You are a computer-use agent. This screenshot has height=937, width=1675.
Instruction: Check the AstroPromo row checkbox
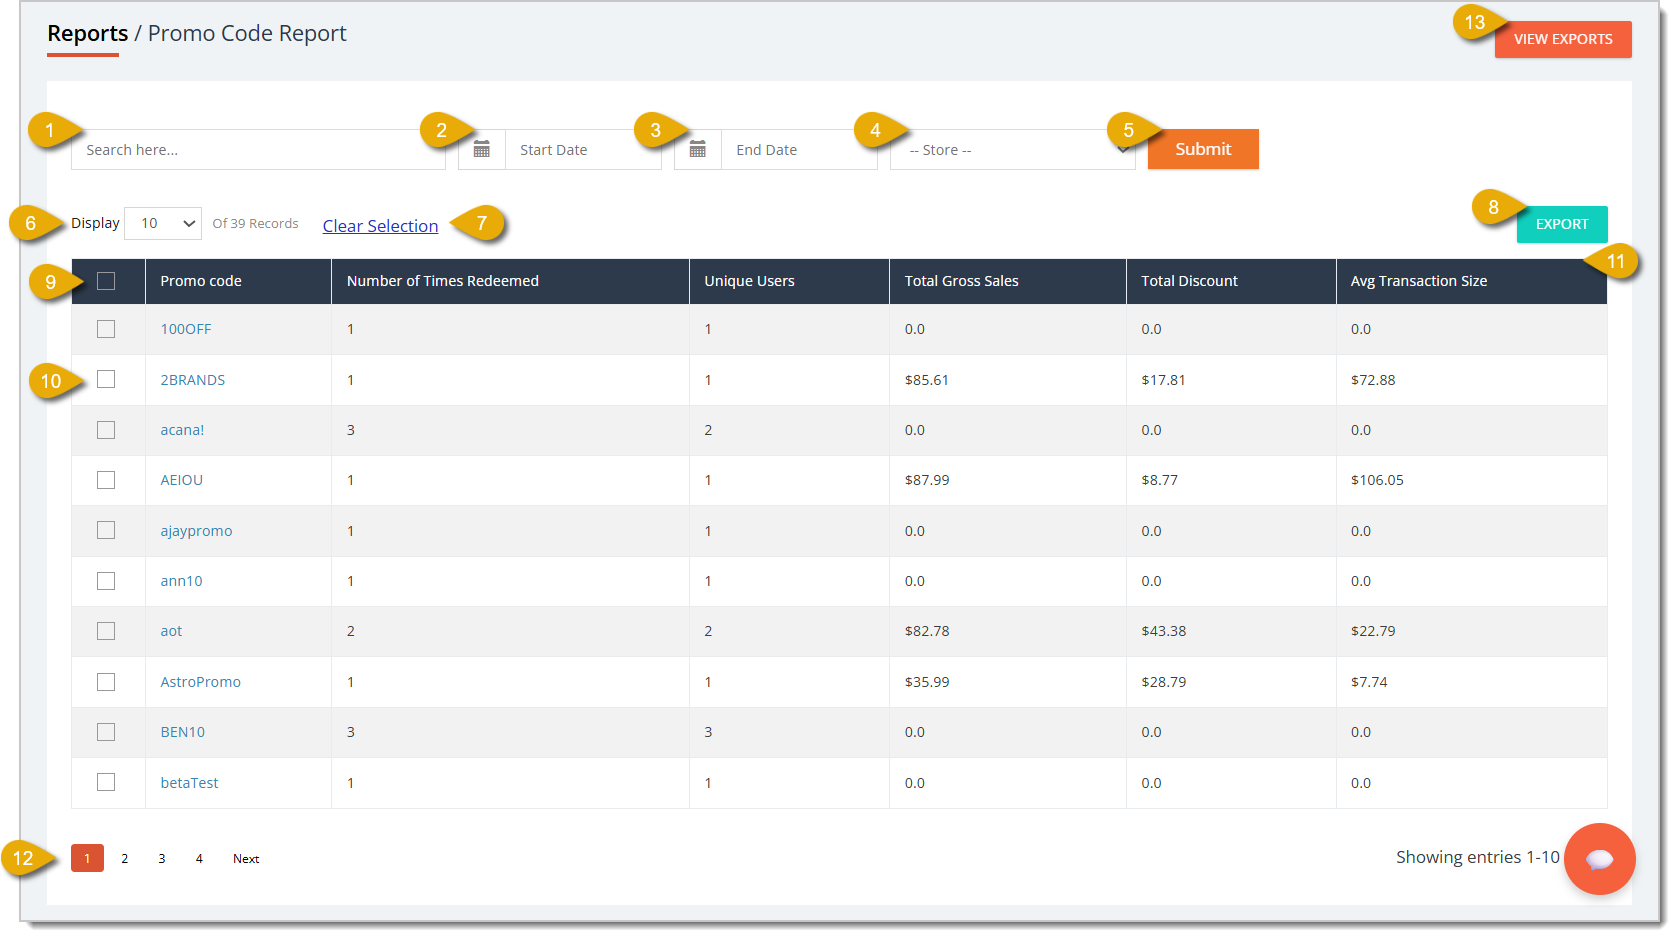[106, 682]
